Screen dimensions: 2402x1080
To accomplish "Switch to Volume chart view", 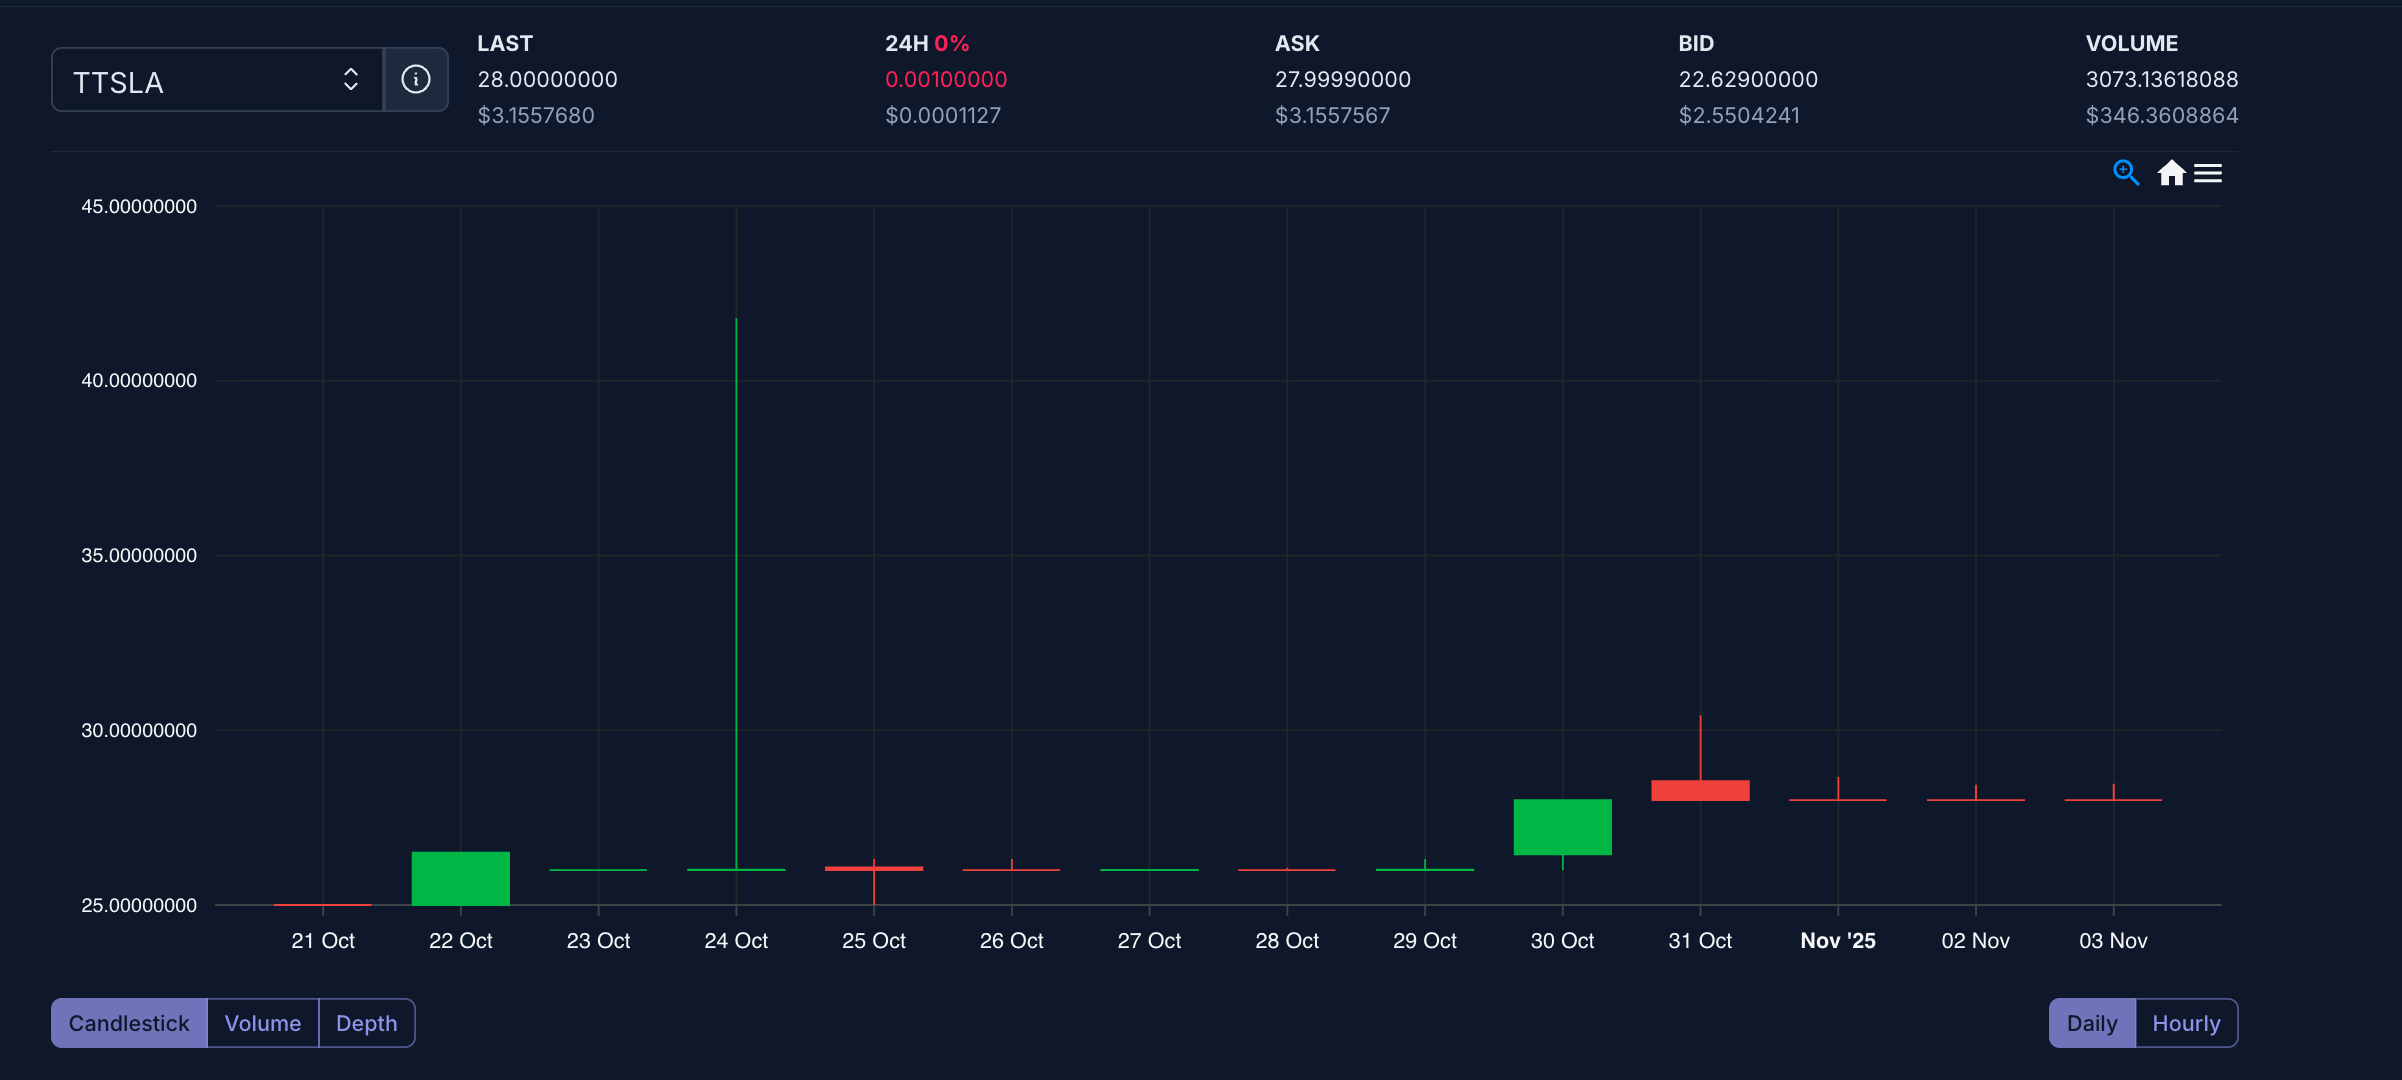I will [x=263, y=1023].
